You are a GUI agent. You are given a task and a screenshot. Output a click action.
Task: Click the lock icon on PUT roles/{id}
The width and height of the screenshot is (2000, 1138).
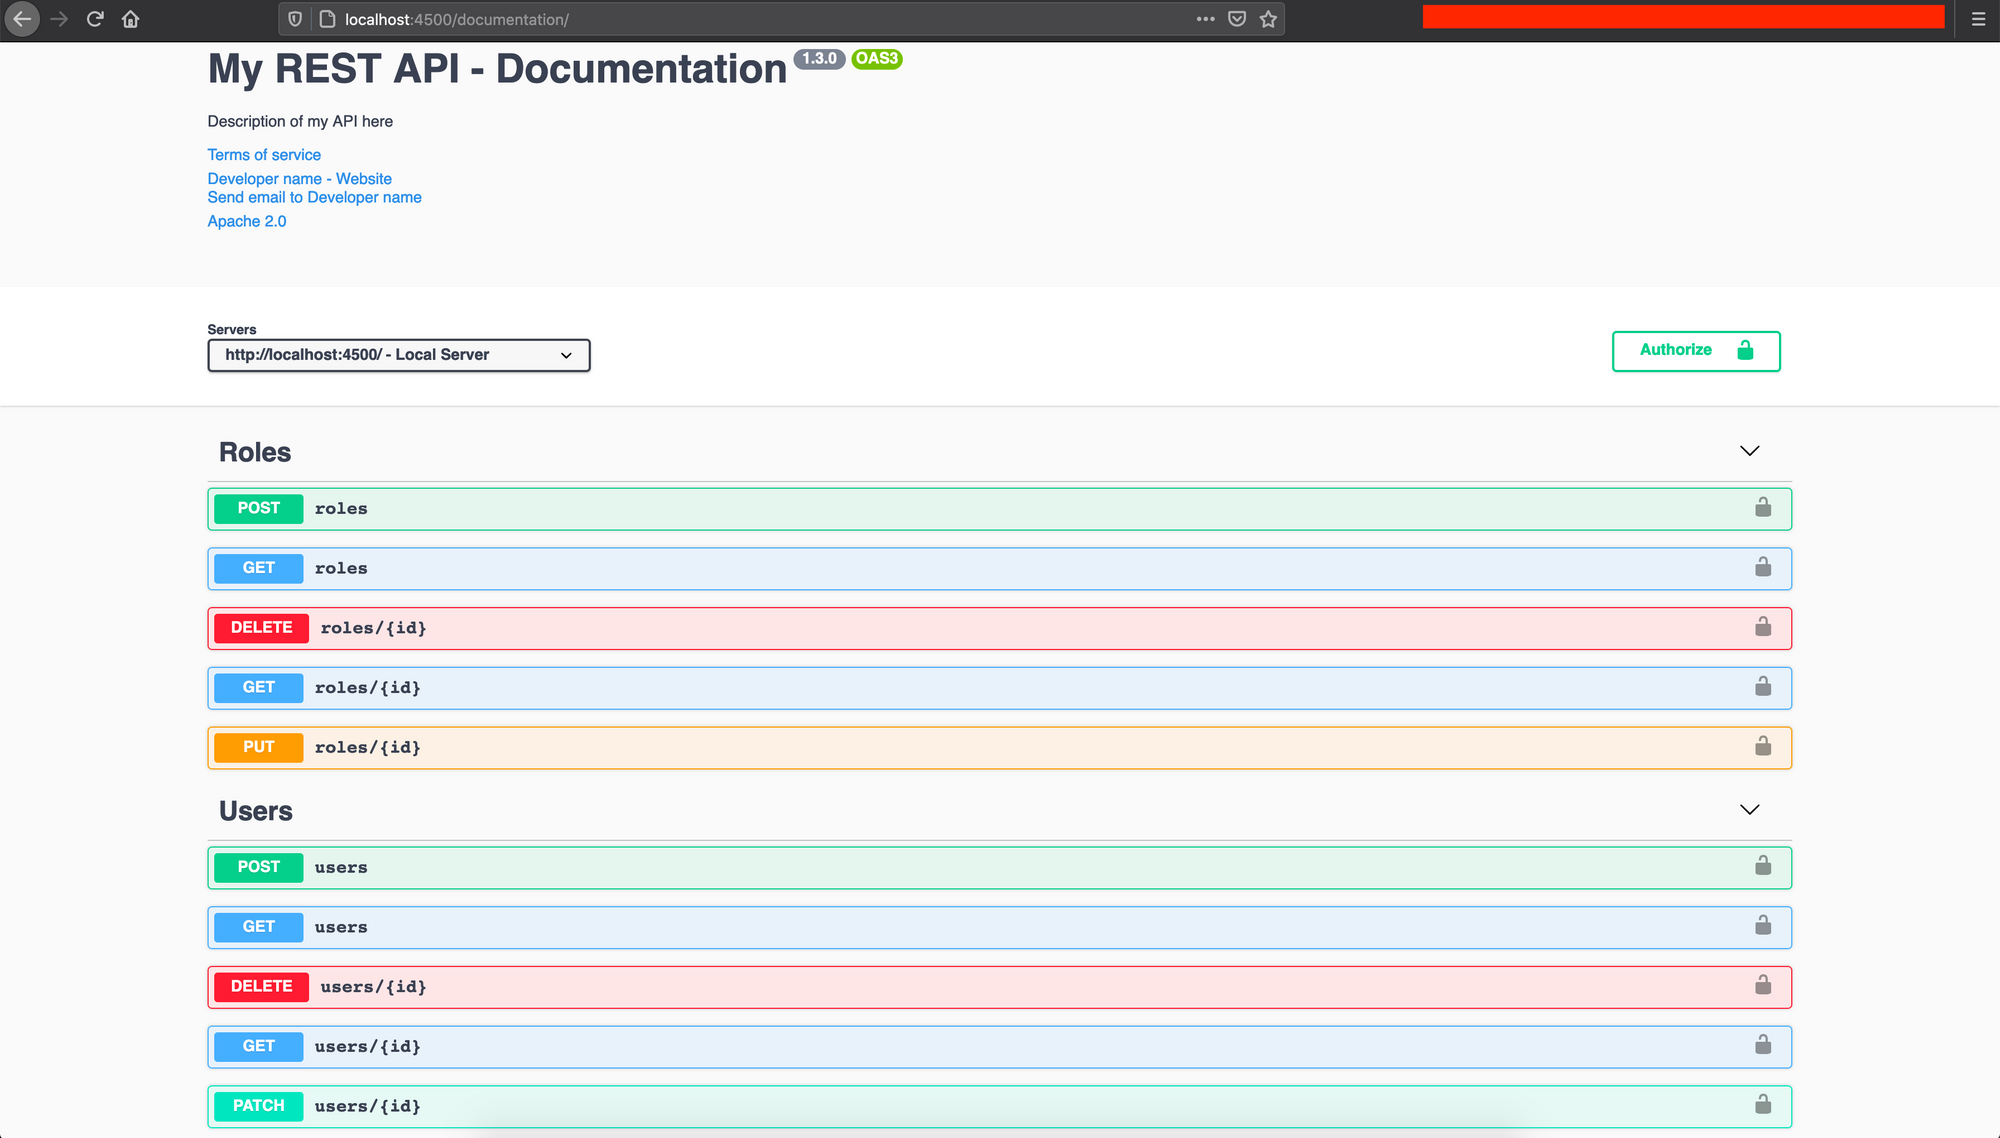coord(1762,746)
